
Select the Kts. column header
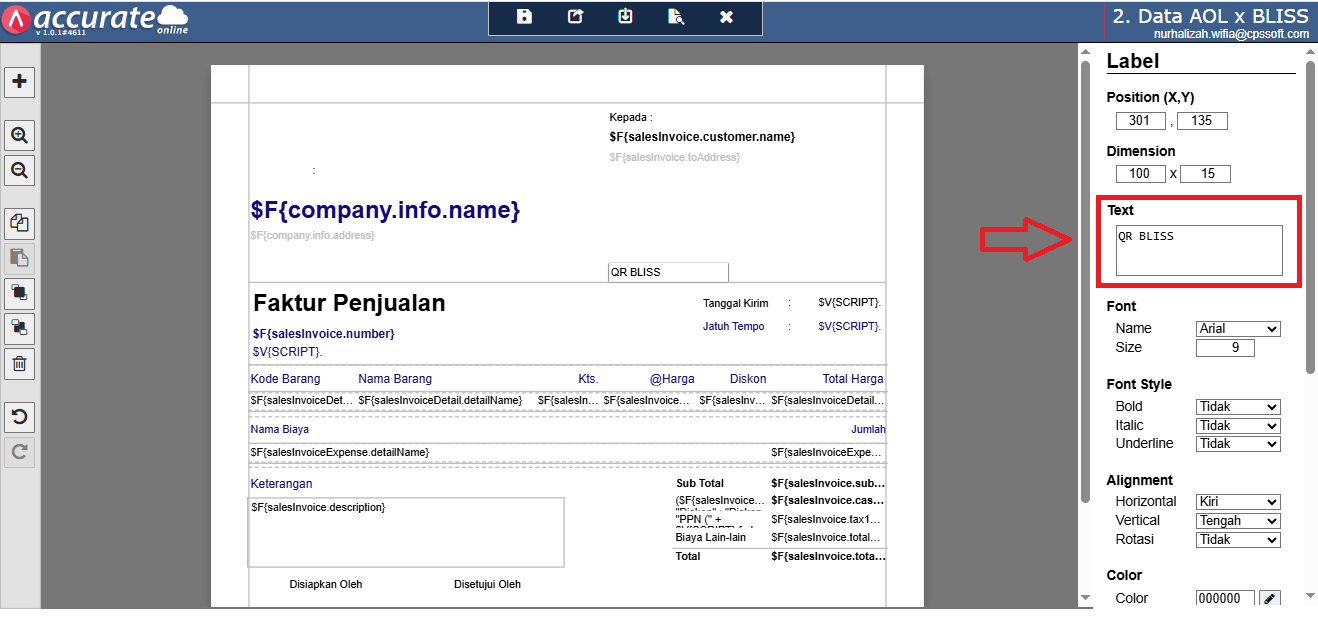click(x=588, y=379)
